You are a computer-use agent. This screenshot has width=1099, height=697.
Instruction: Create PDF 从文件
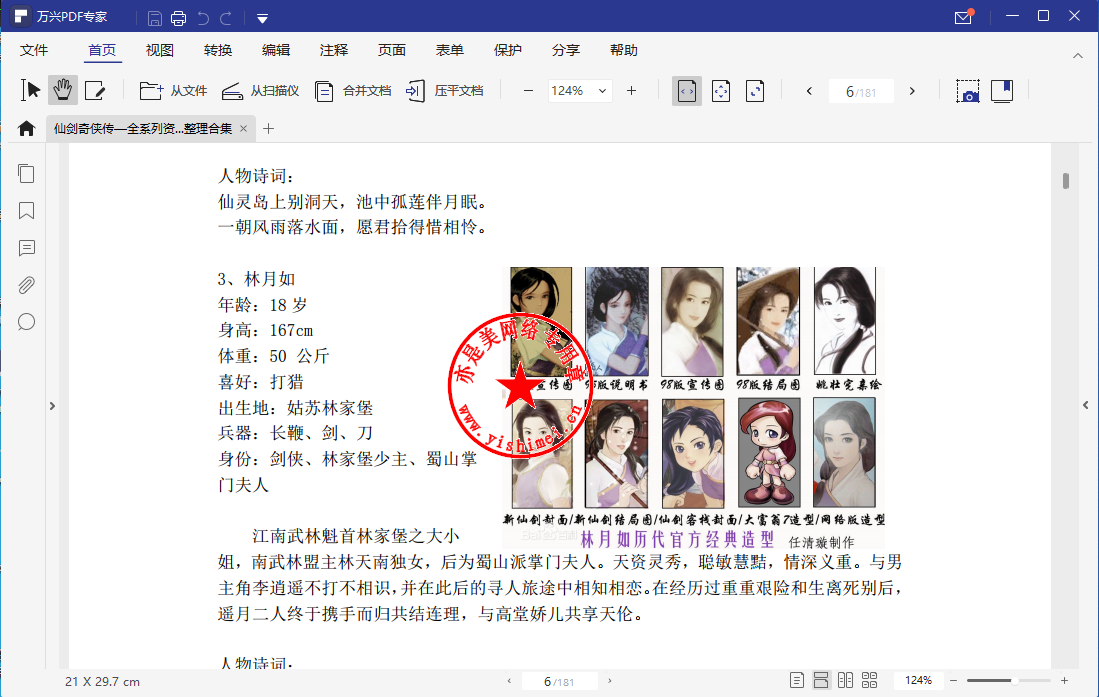click(x=173, y=90)
